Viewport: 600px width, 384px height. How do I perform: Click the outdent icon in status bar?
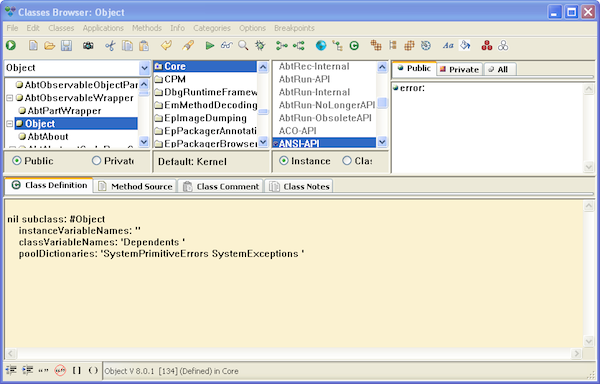coord(11,370)
